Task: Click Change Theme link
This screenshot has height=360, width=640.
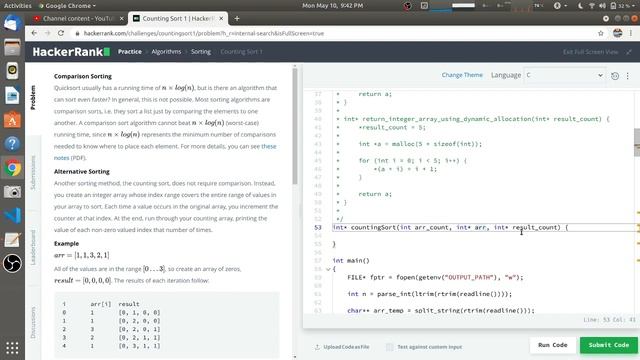Action: coord(462,75)
